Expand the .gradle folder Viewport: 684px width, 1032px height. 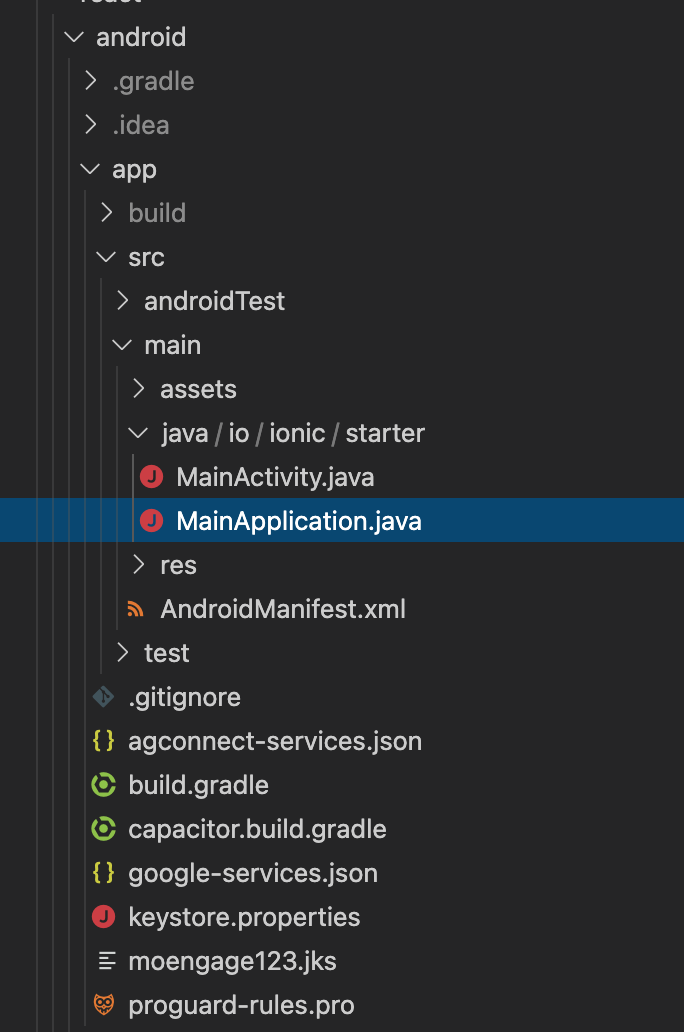coord(89,81)
